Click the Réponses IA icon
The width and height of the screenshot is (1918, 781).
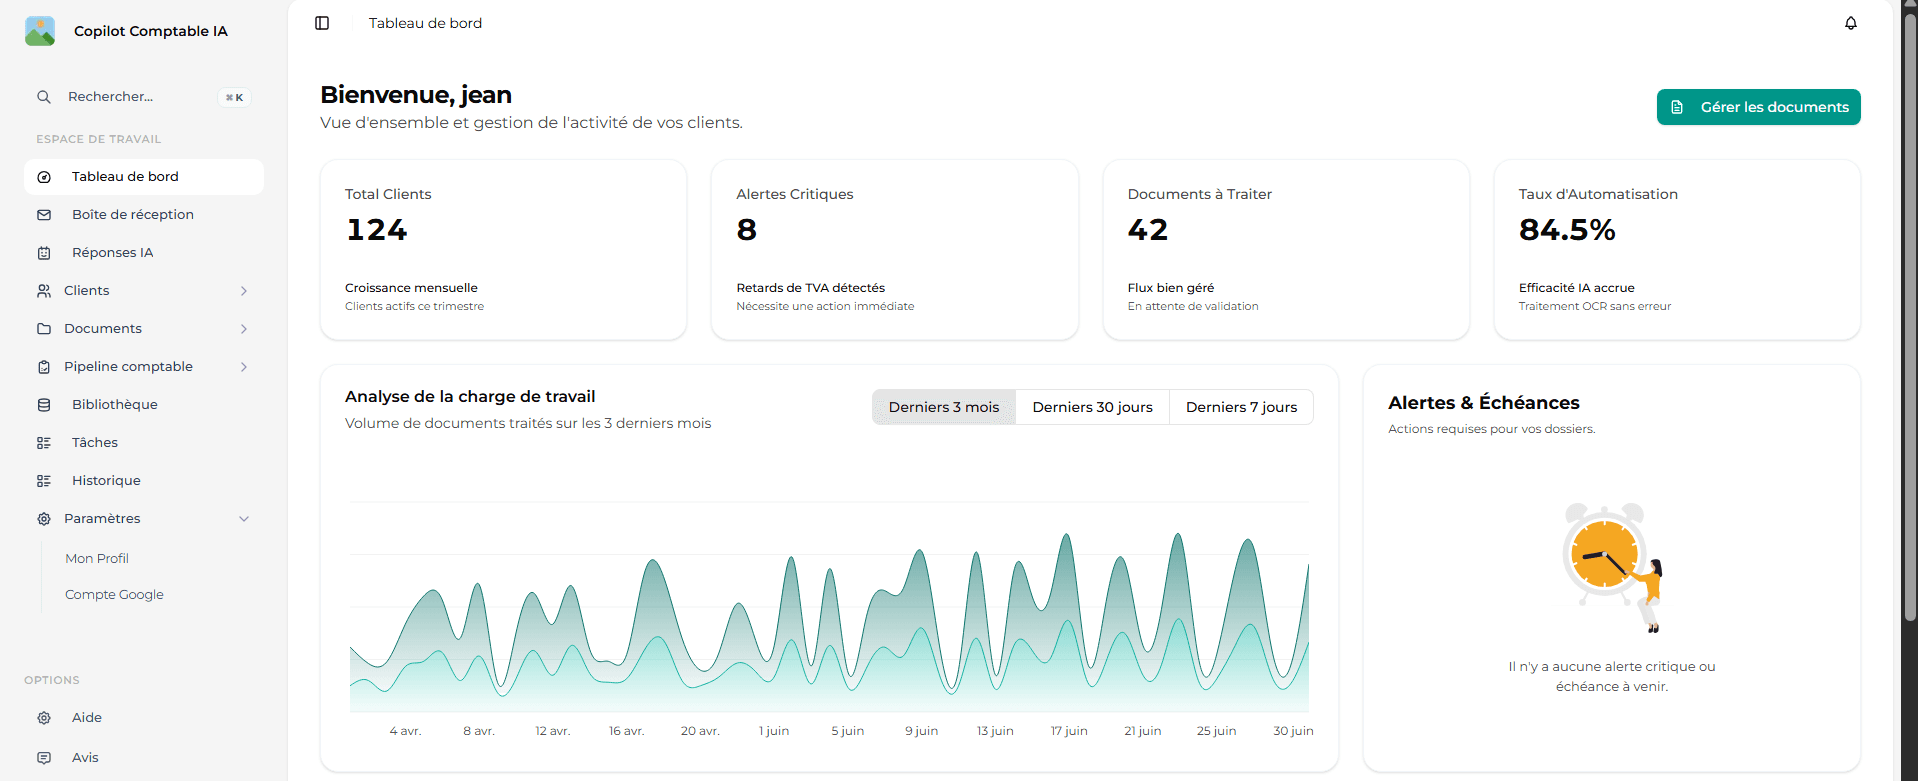pyautogui.click(x=44, y=253)
